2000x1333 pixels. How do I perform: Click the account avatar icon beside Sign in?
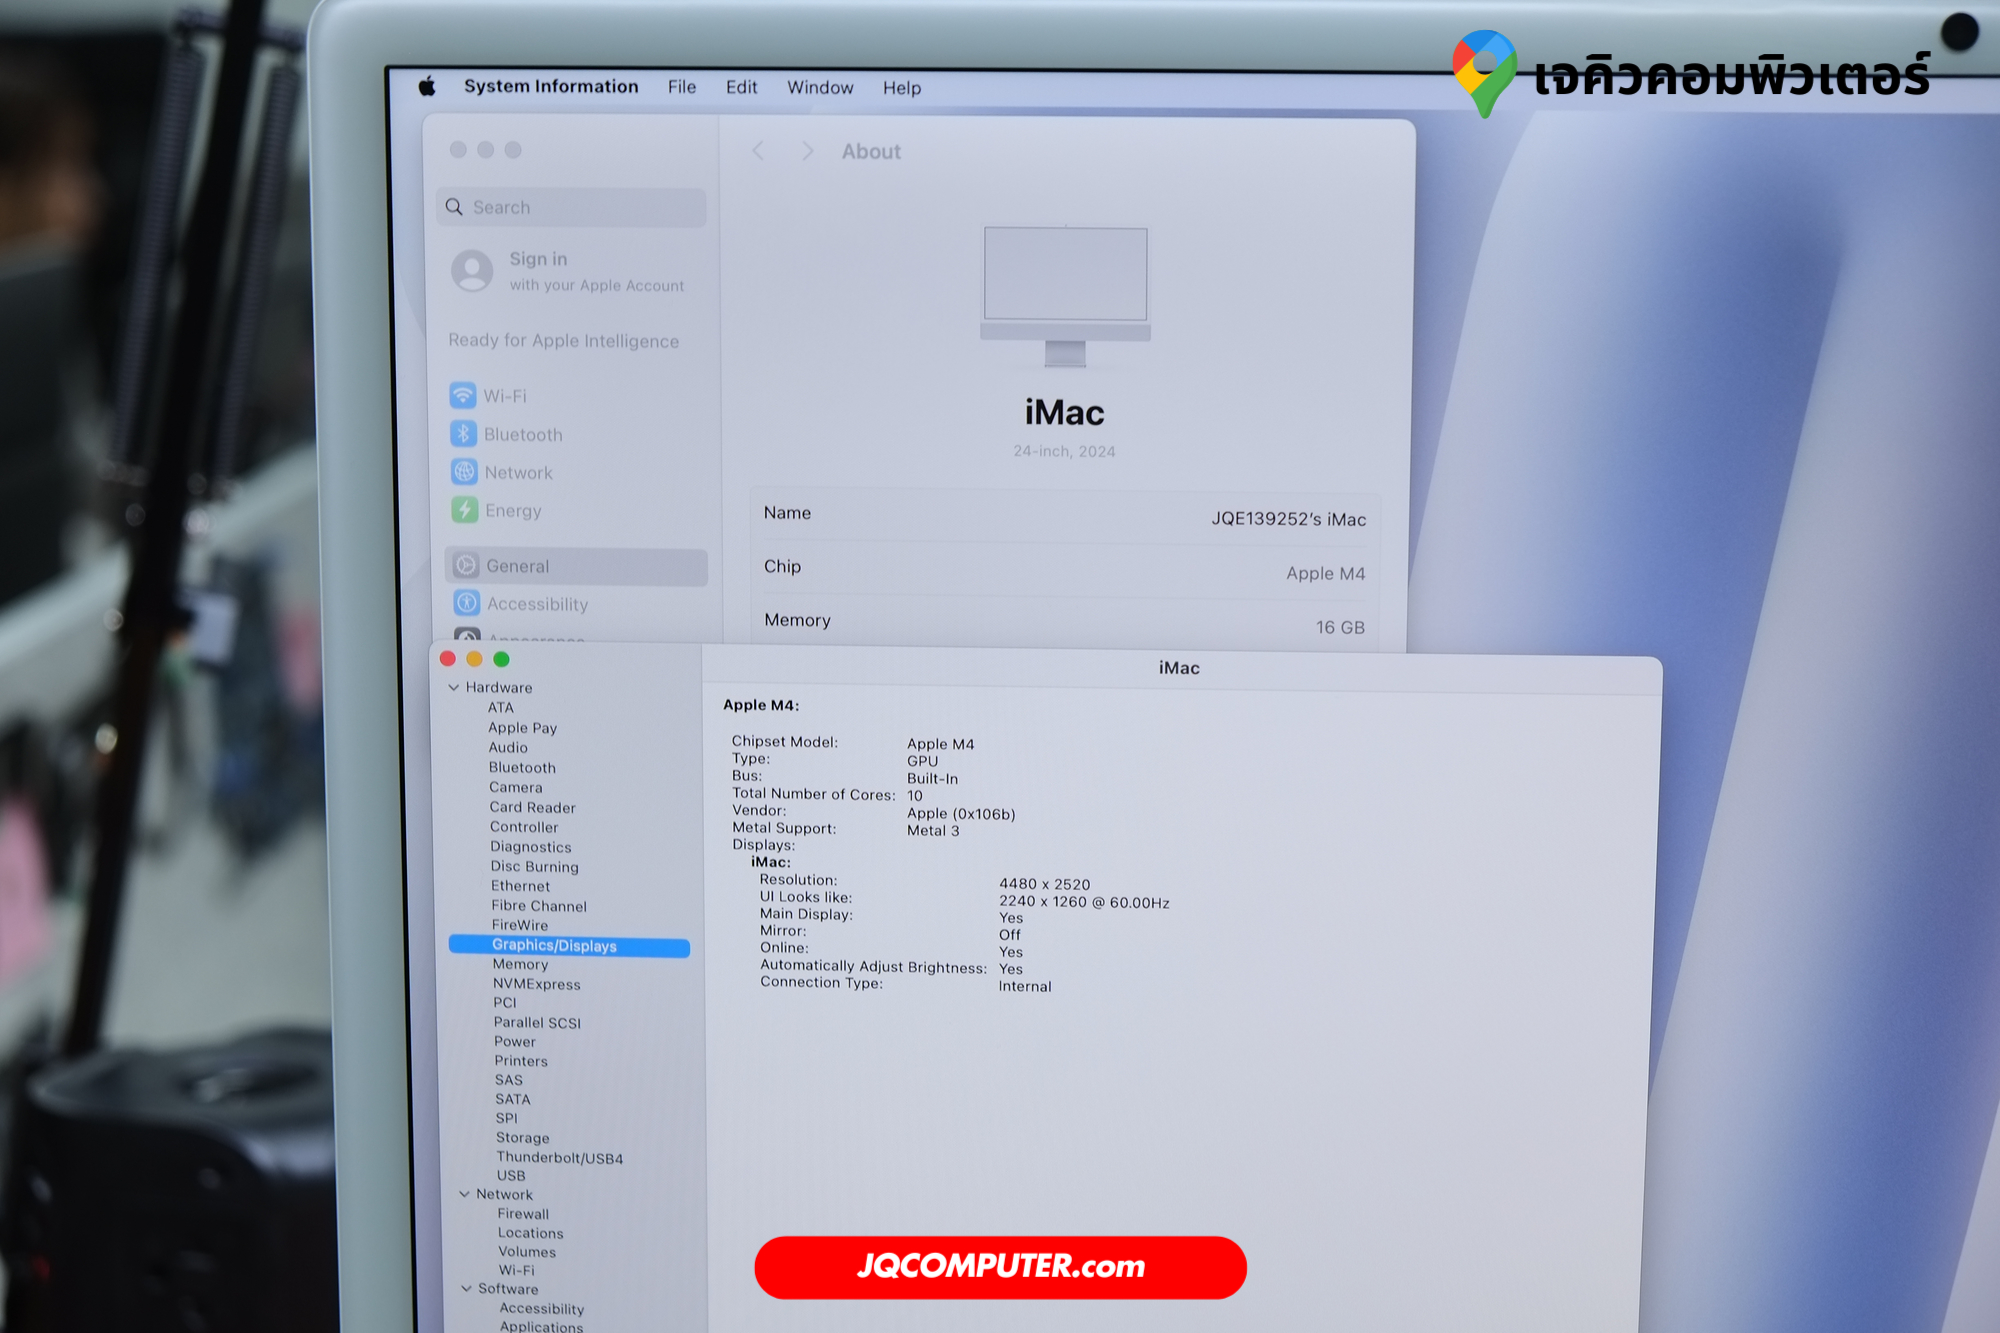click(472, 271)
